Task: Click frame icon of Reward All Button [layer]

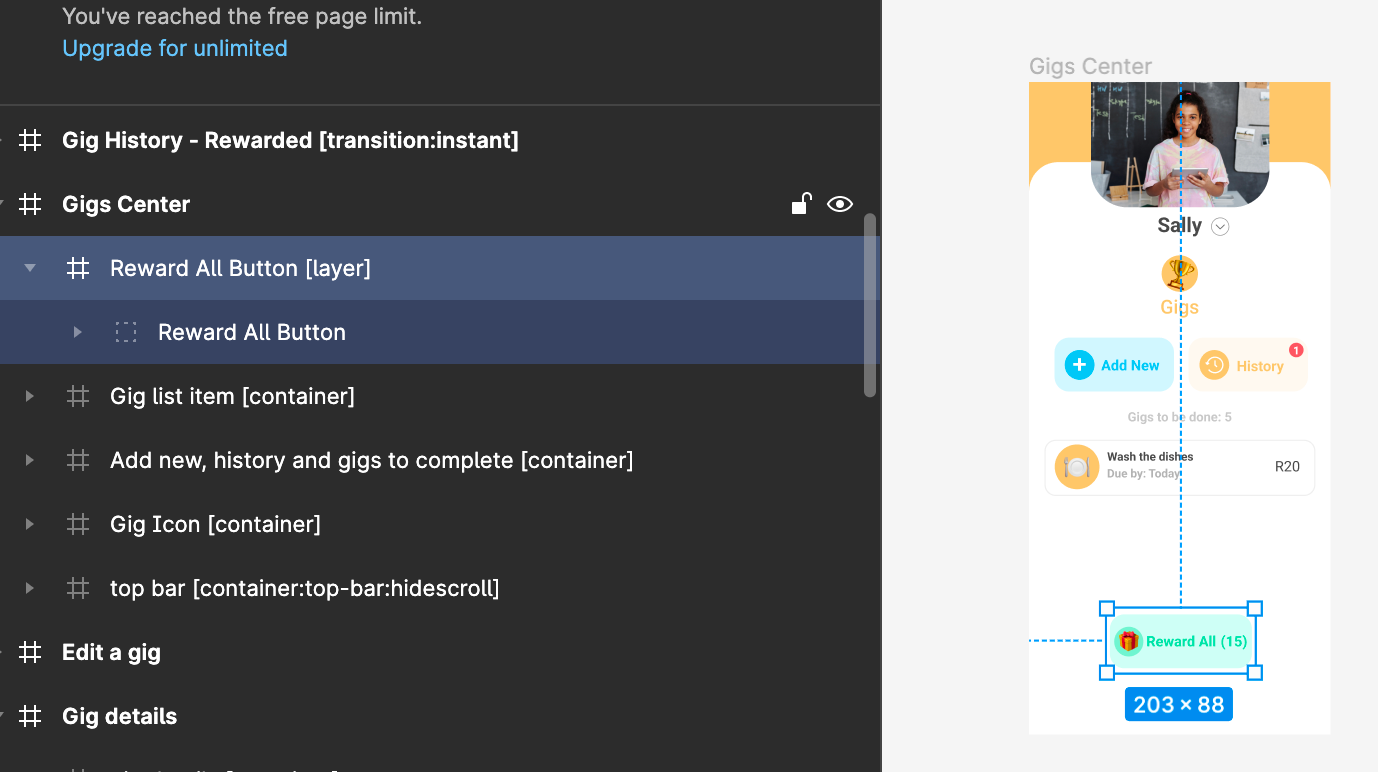Action: [78, 268]
